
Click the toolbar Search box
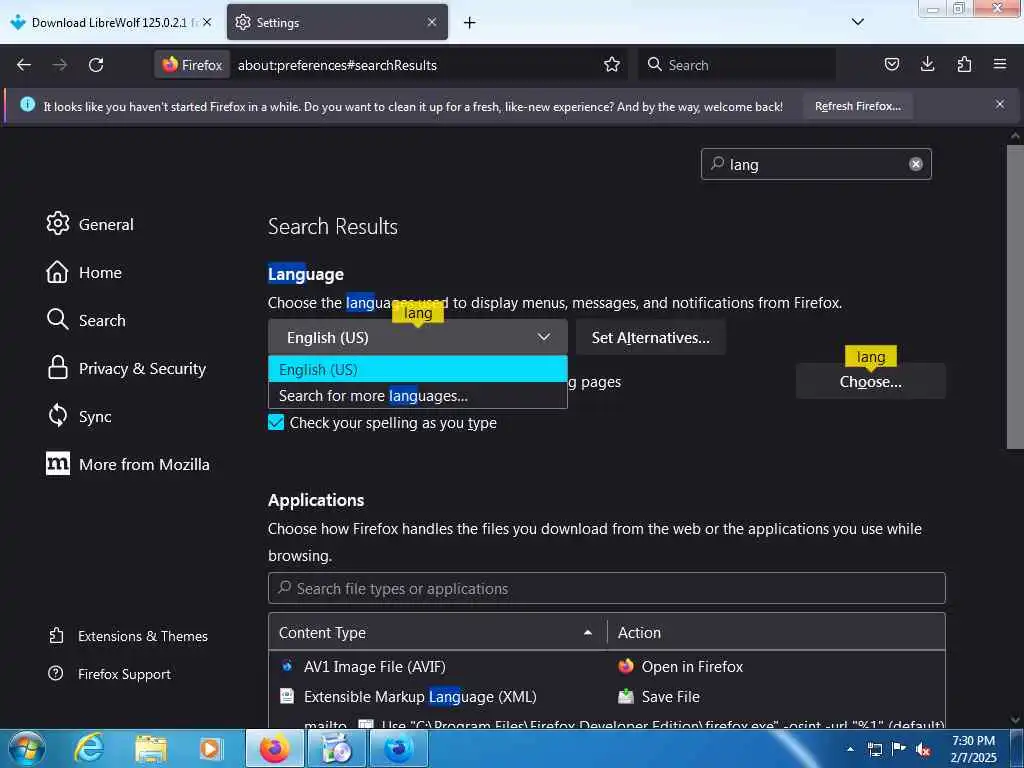tap(737, 65)
